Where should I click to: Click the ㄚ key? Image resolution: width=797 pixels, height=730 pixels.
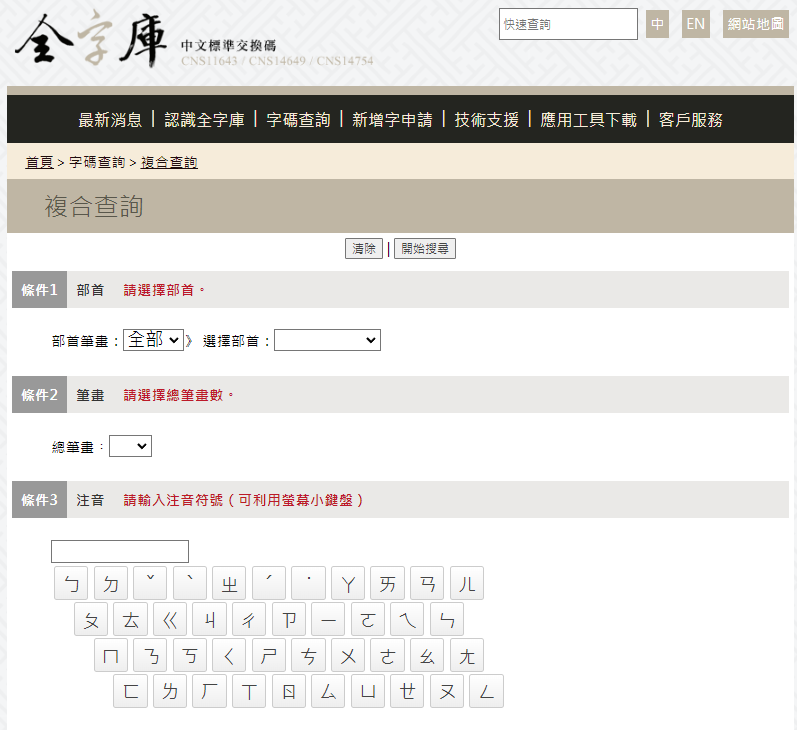348,583
